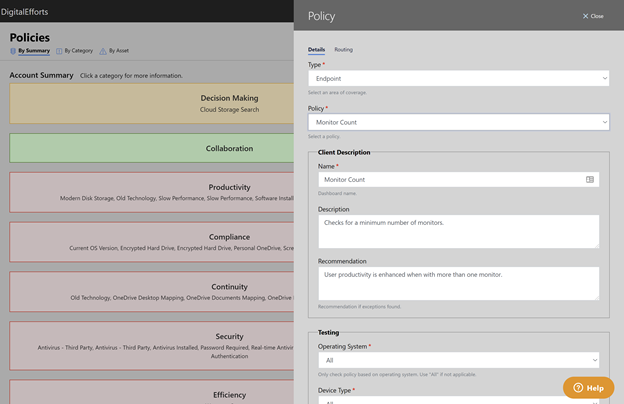Close the Policy panel
The image size is (624, 404).
coord(593,16)
